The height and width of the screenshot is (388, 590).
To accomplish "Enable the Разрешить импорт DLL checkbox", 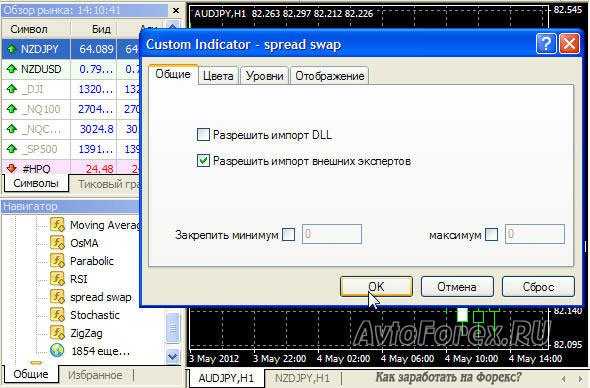I will (x=203, y=134).
